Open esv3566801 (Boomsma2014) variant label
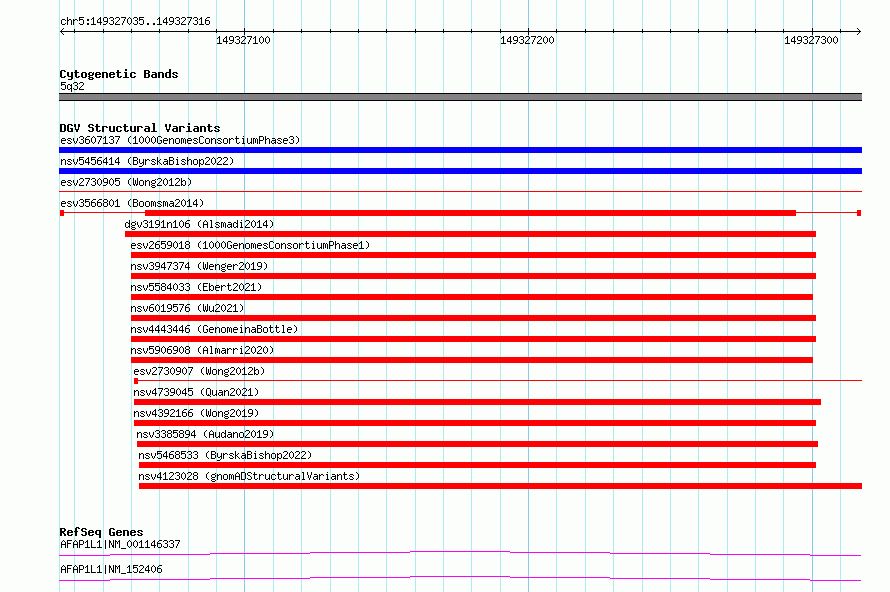 pos(132,203)
